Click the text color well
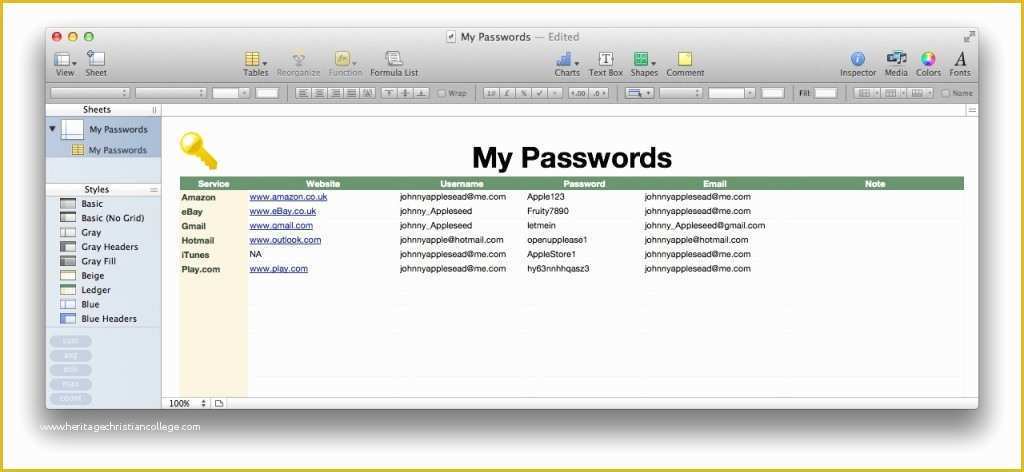Image resolution: width=1024 pixels, height=472 pixels. 267,93
